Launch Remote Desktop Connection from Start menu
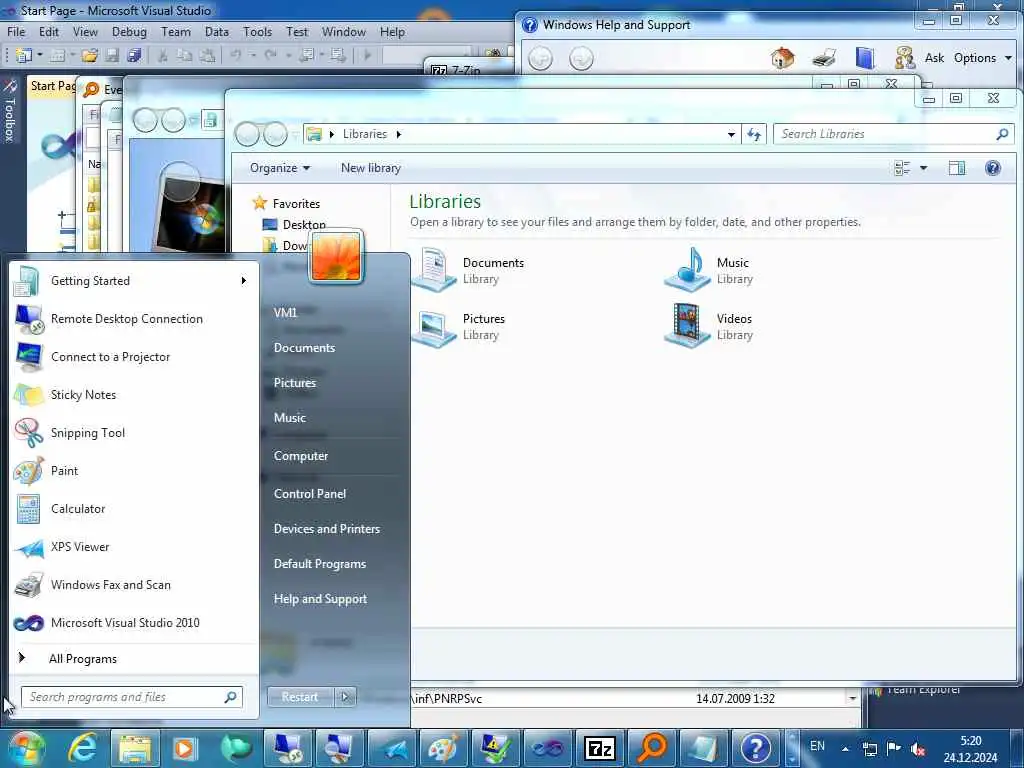Image resolution: width=1024 pixels, height=768 pixels. point(134,319)
